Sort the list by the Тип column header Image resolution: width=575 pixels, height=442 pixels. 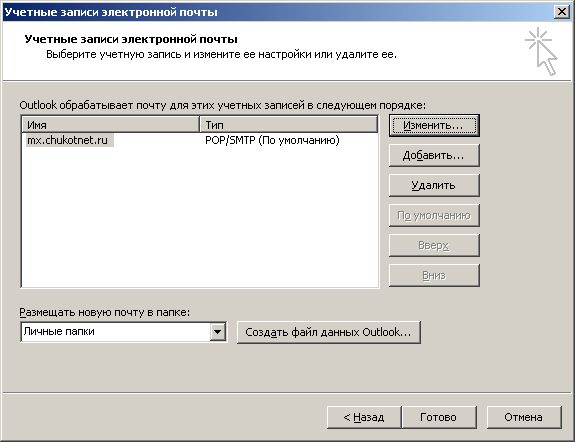click(289, 125)
